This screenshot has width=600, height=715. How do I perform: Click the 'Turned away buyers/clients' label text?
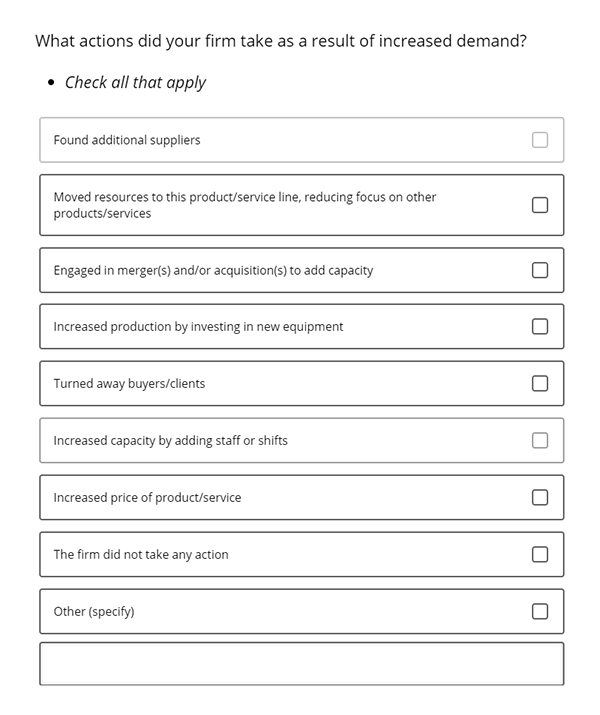129,383
